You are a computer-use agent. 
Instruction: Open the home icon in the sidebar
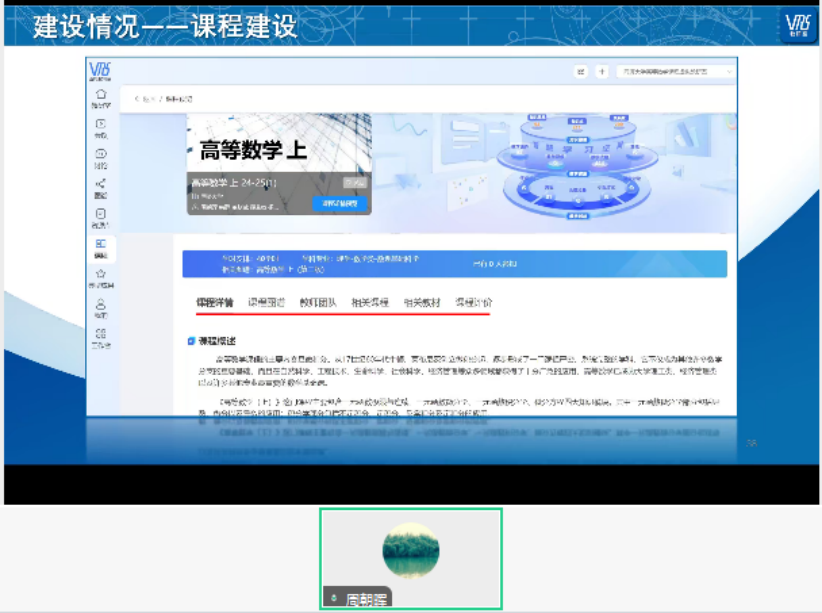(x=103, y=91)
